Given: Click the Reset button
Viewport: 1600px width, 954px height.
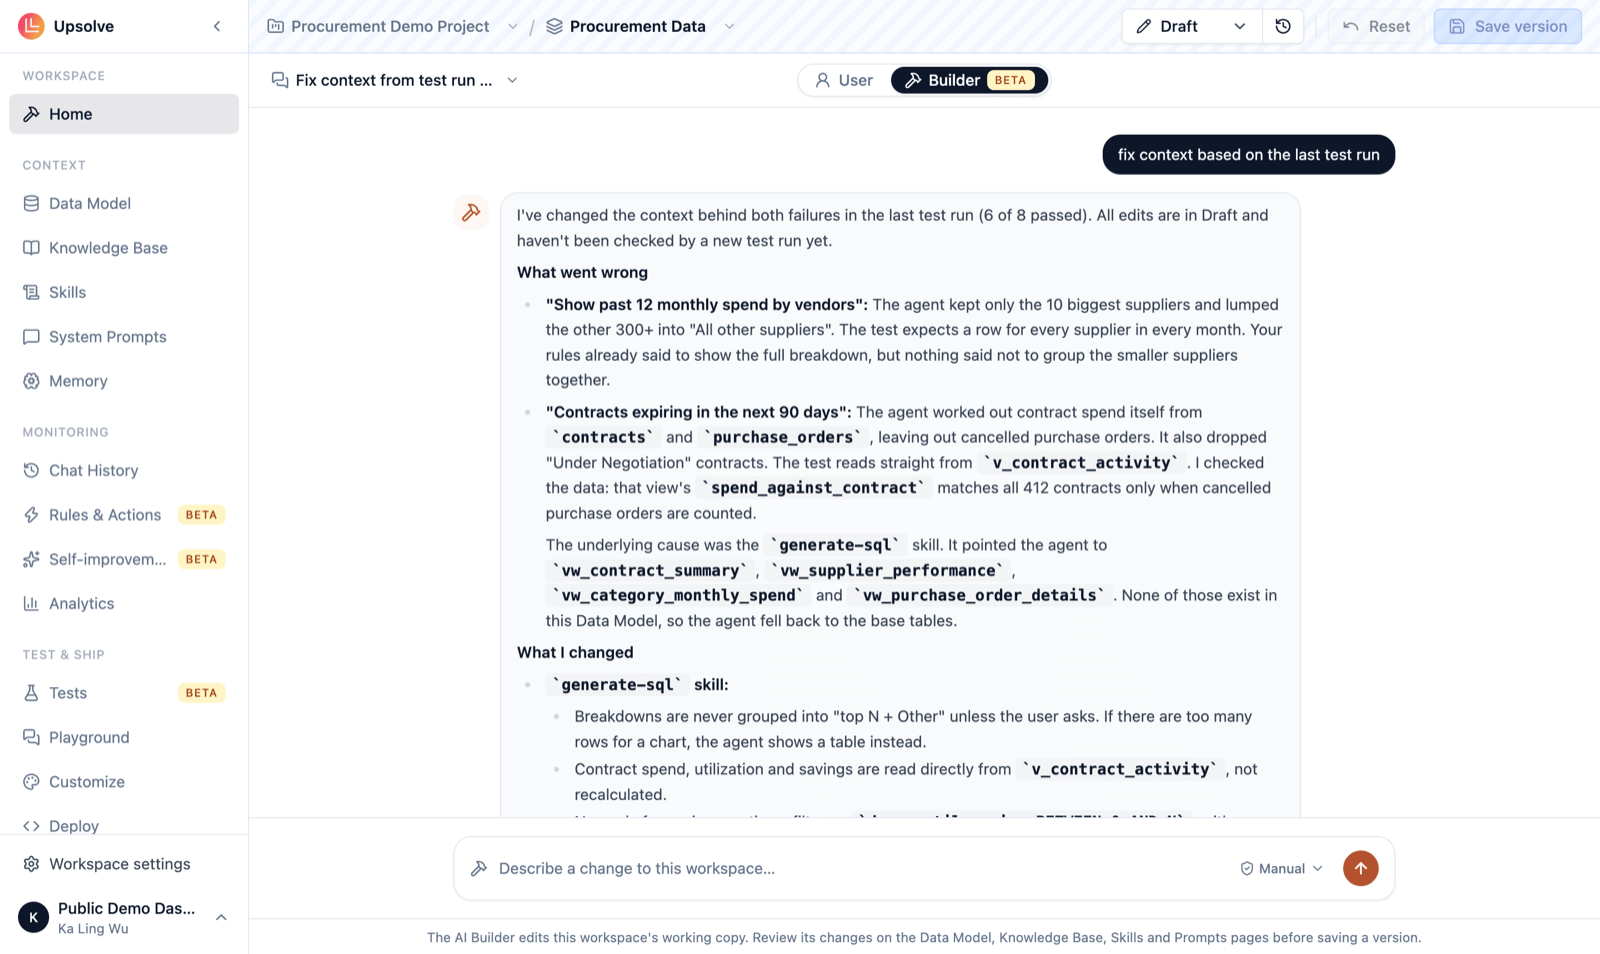Looking at the screenshot, I should pos(1376,26).
